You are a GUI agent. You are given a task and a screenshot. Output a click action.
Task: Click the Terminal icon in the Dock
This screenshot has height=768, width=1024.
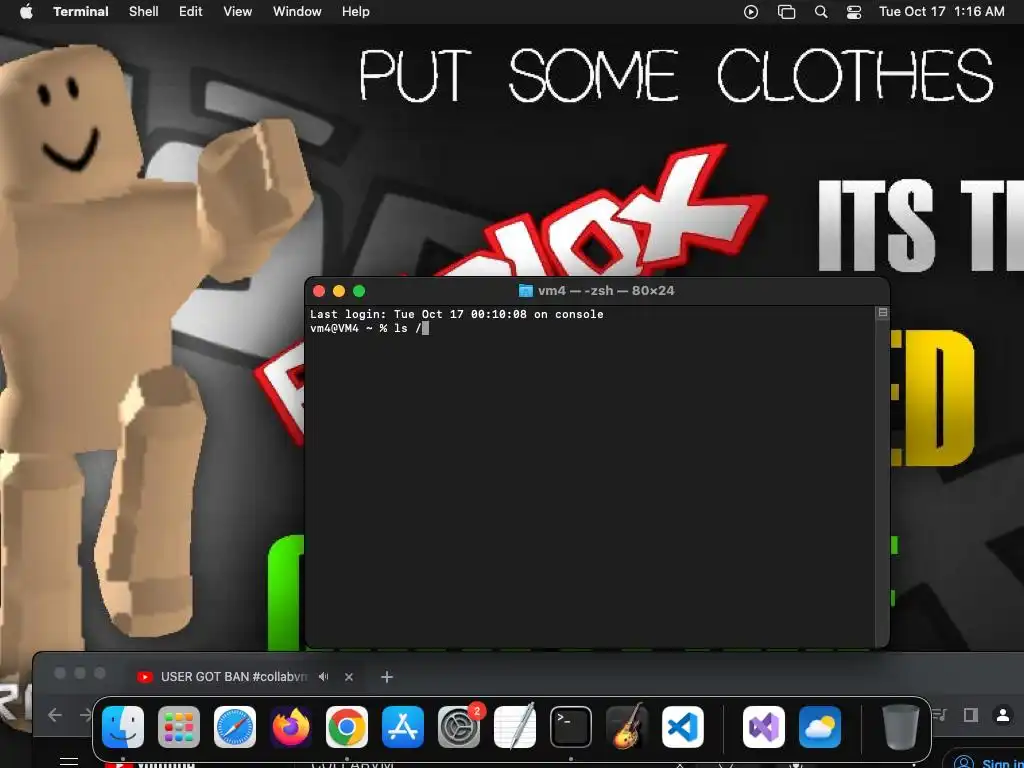(x=571, y=727)
